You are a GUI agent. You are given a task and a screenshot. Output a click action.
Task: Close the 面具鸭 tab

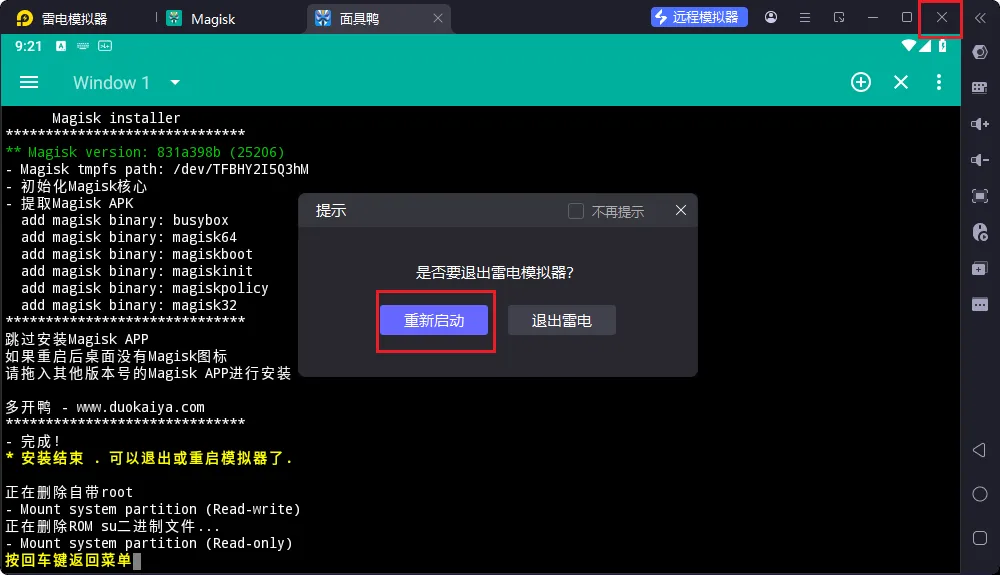pos(438,18)
